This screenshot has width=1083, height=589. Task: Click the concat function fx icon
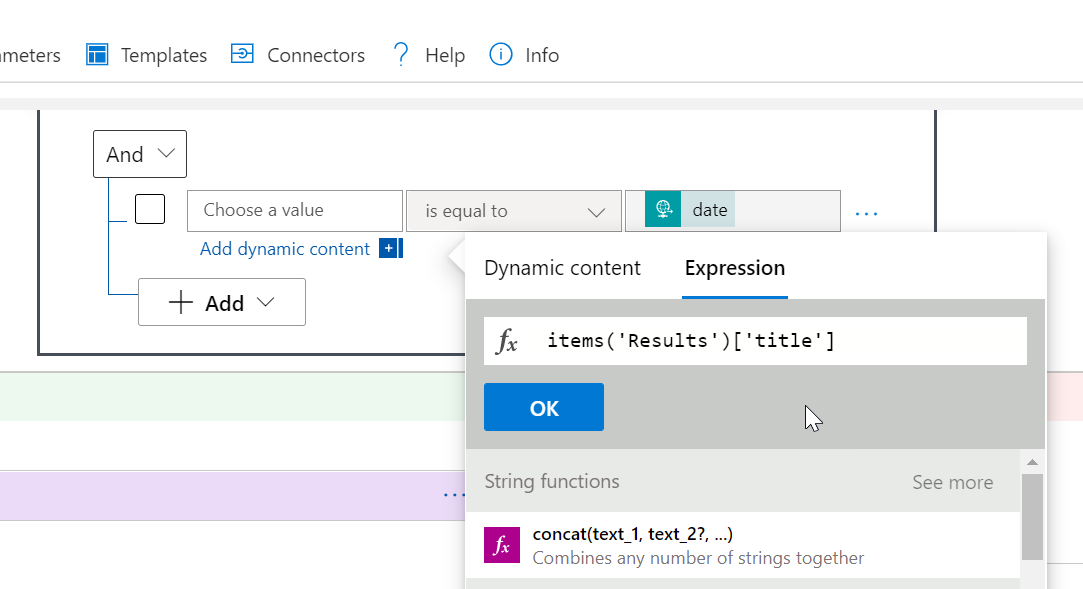tap(502, 545)
